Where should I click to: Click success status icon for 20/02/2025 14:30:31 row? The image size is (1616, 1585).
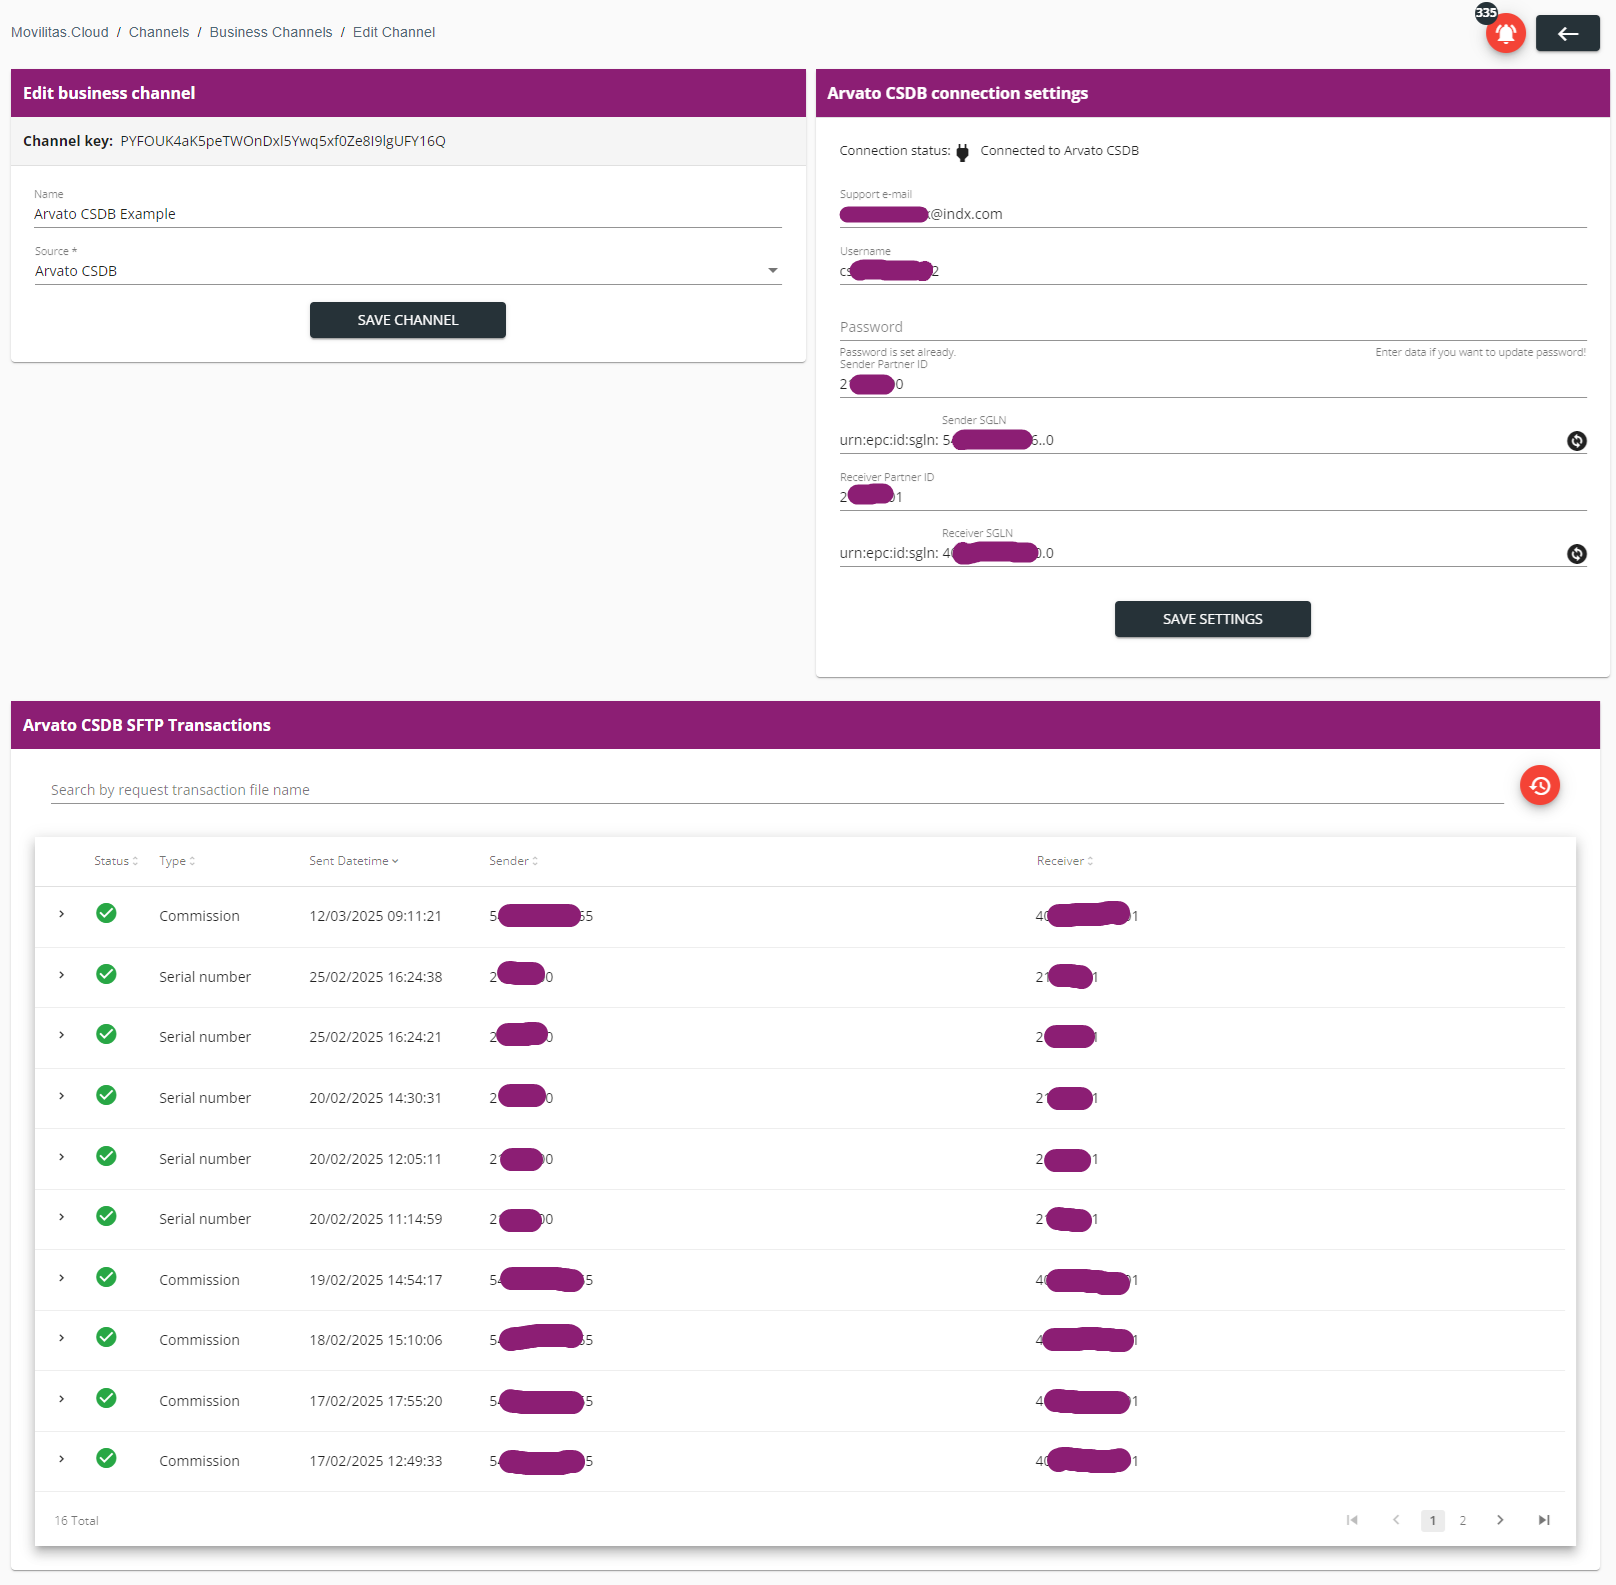106,1095
